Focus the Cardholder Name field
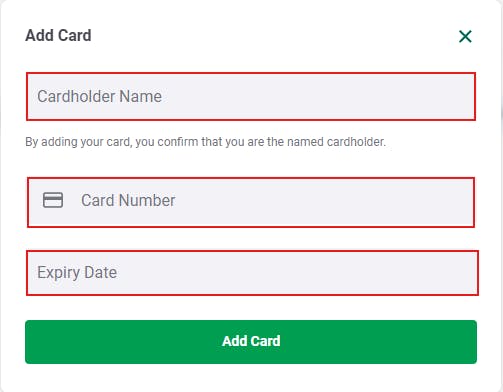 [x=251, y=96]
